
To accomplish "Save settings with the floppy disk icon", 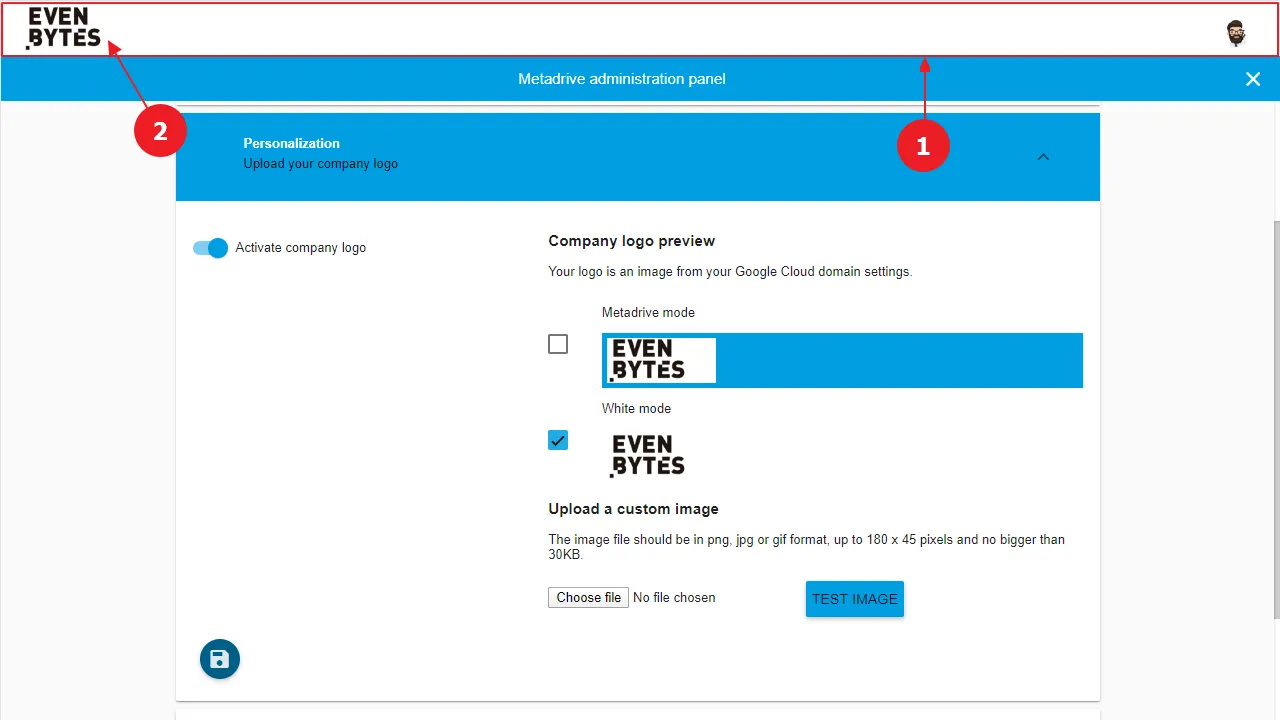I will coord(220,659).
